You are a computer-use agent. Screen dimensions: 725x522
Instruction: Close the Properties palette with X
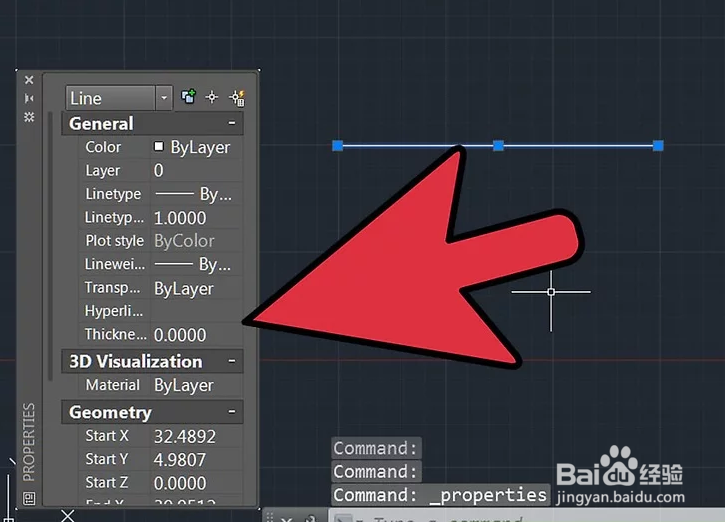click(x=29, y=80)
